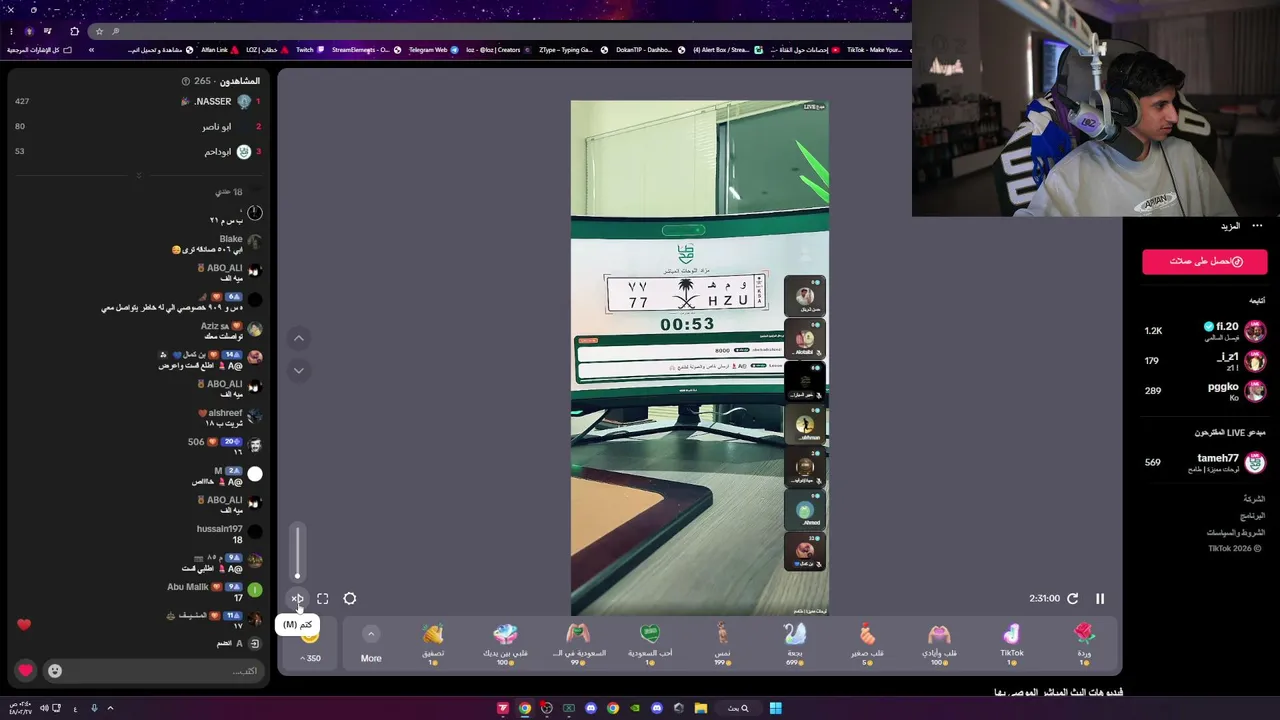The height and width of the screenshot is (720, 1280).
Task: Send the قلب وأيادي gift
Action: pos(939,643)
